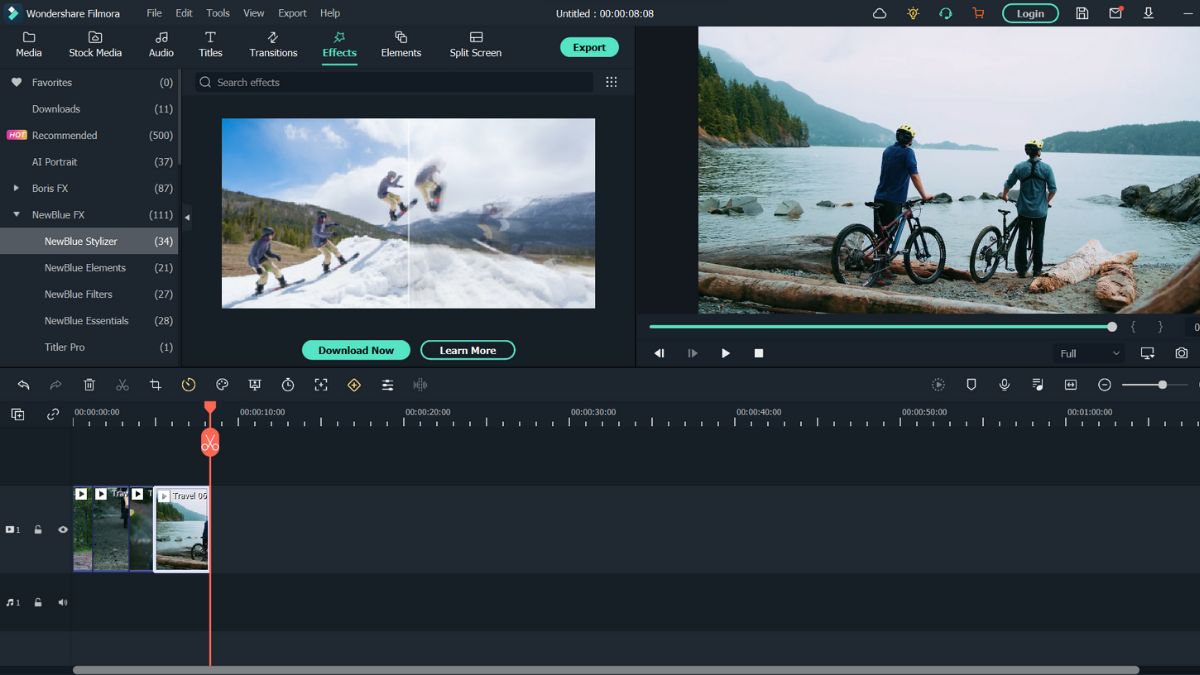The width and height of the screenshot is (1200, 675).
Task: Open the Audio Mixer icon
Action: tap(1037, 384)
